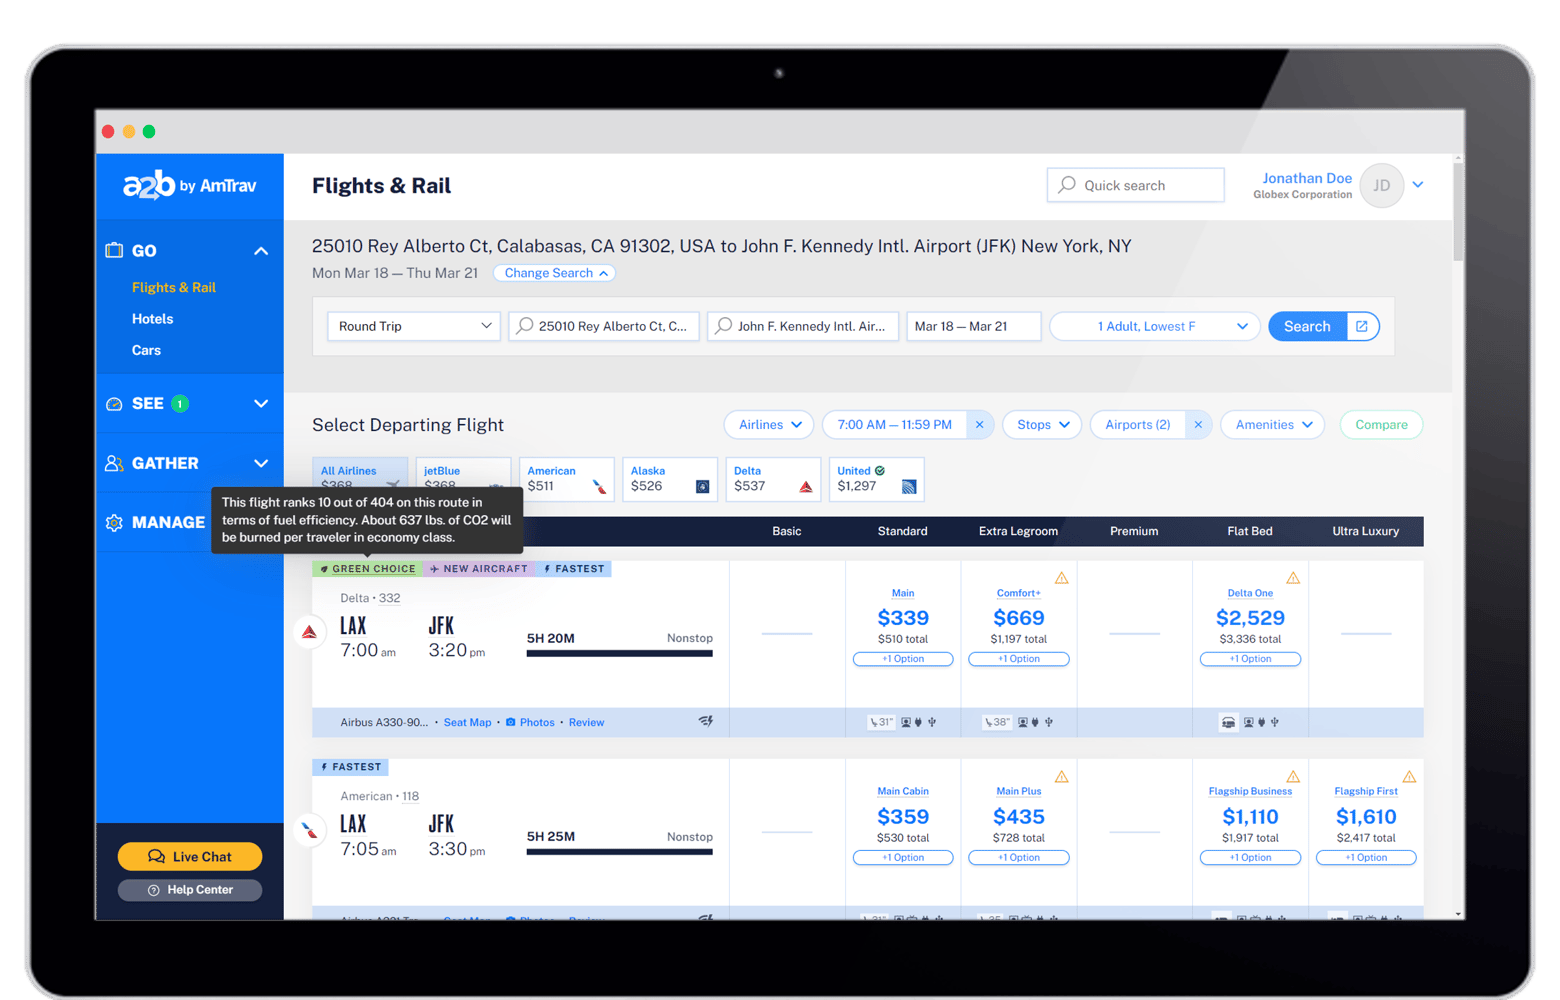Click the Search button

(x=1307, y=326)
